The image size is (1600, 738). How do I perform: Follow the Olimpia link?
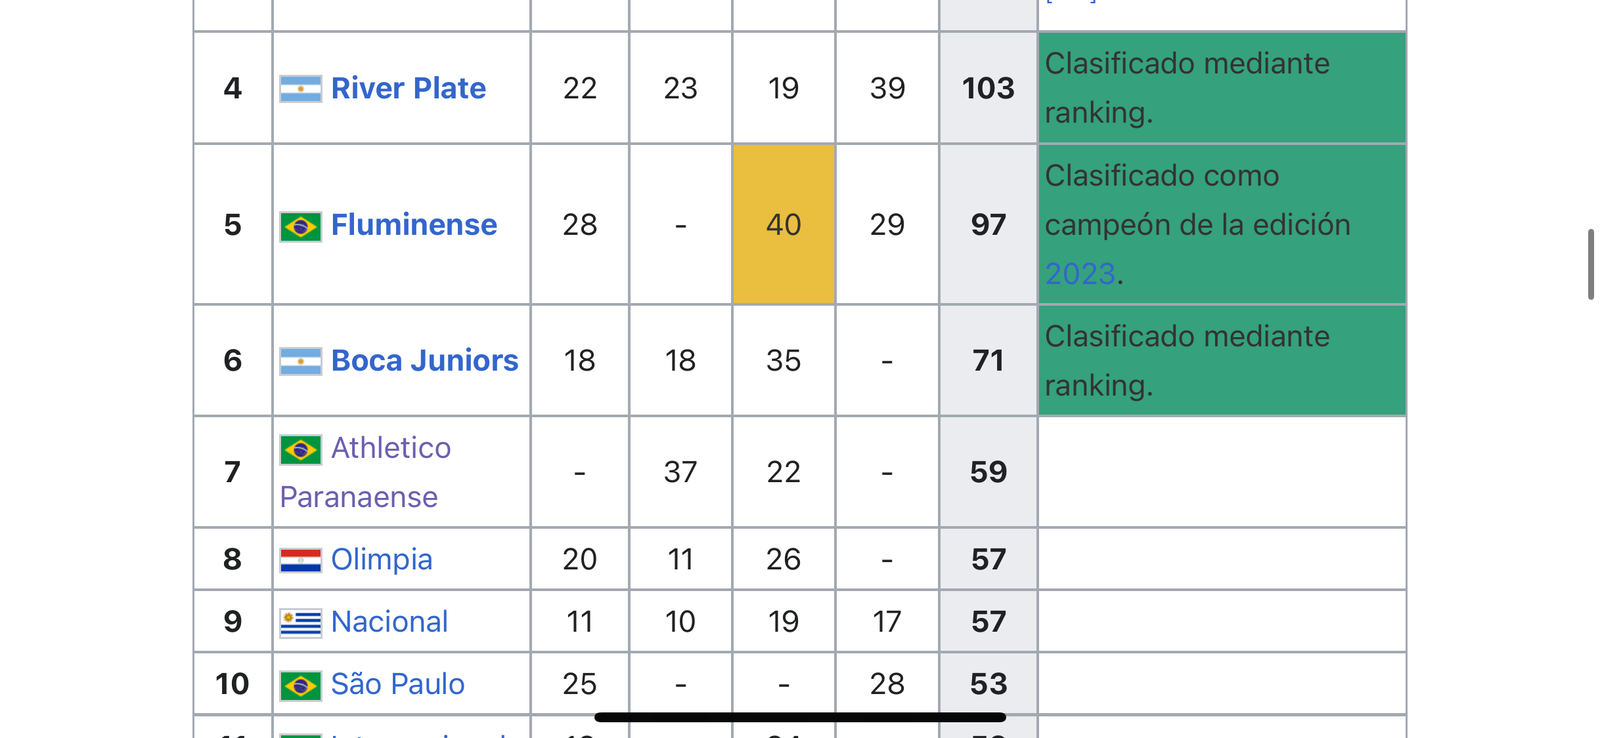coord(382,559)
